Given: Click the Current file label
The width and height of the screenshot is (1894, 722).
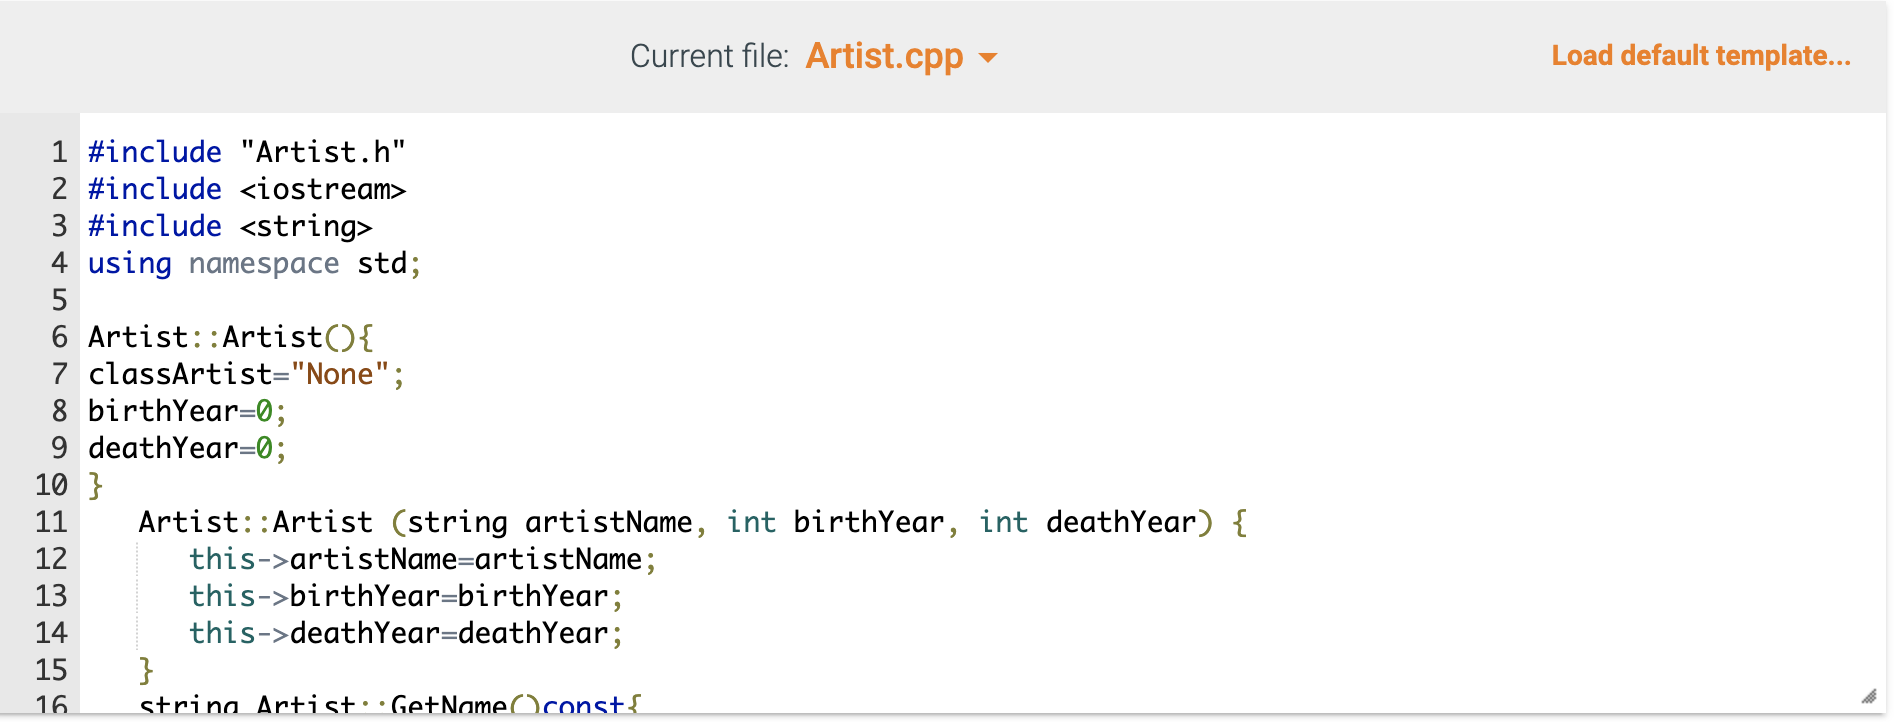Looking at the screenshot, I should coord(710,55).
